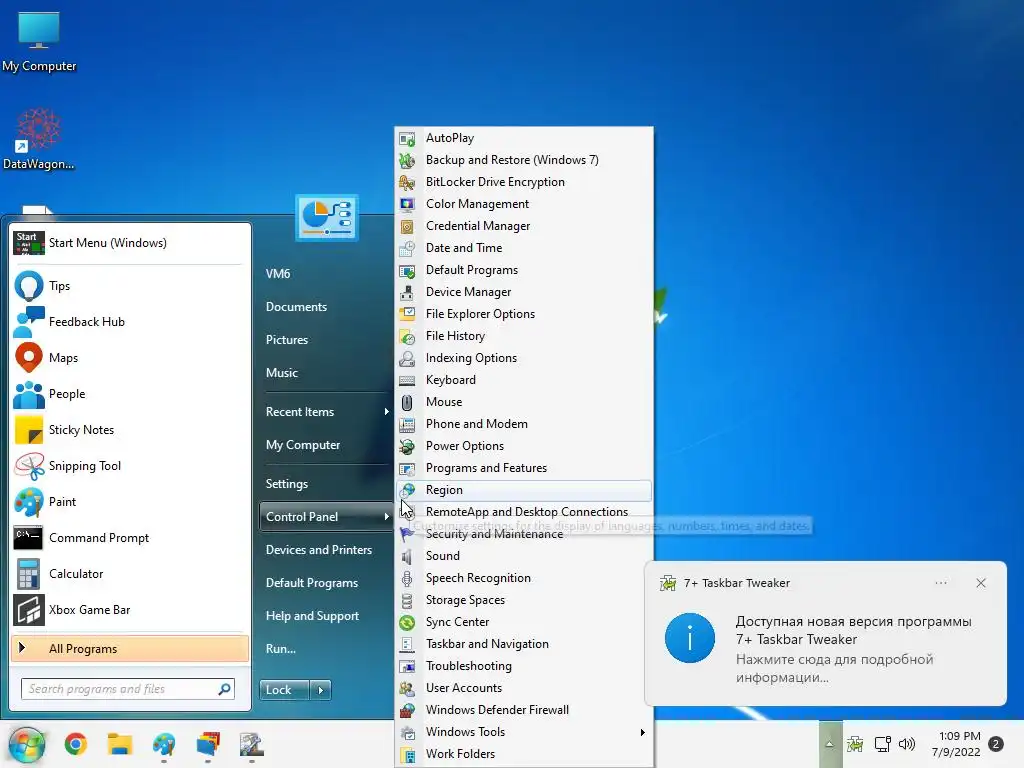
Task: Click the User Accounts icon
Action: click(407, 688)
